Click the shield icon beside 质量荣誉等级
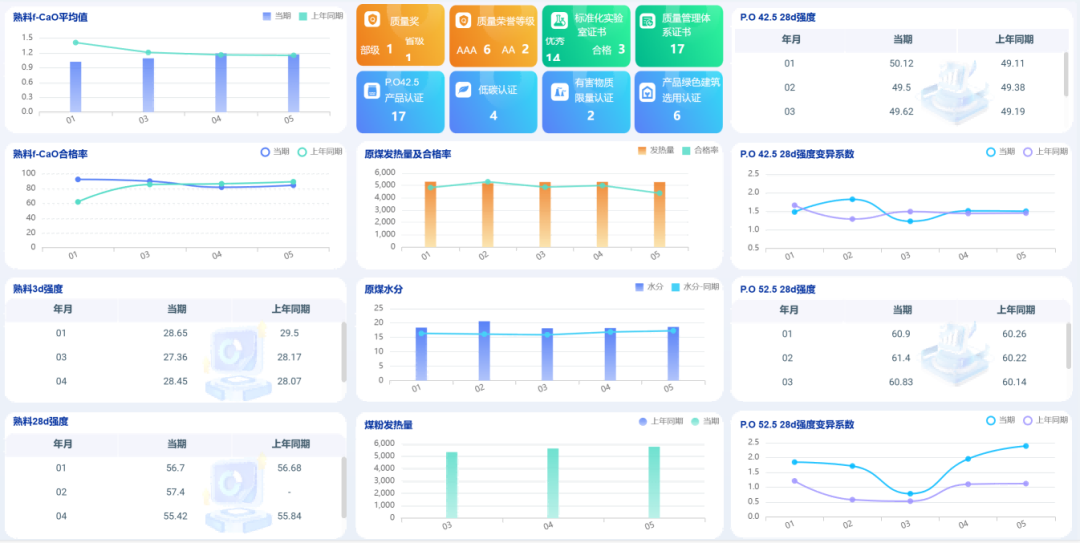Viewport: 1080px width, 543px height. click(x=464, y=20)
